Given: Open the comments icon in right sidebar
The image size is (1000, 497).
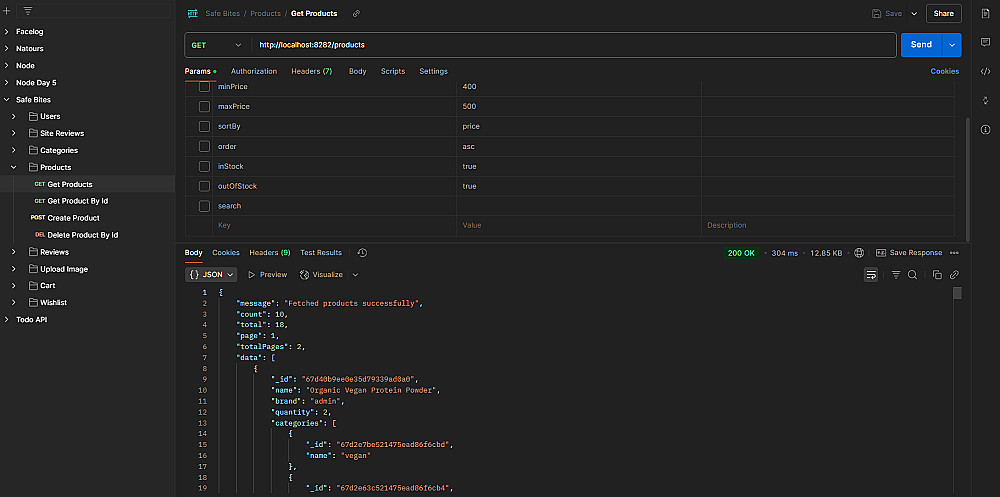Looking at the screenshot, I should [985, 43].
